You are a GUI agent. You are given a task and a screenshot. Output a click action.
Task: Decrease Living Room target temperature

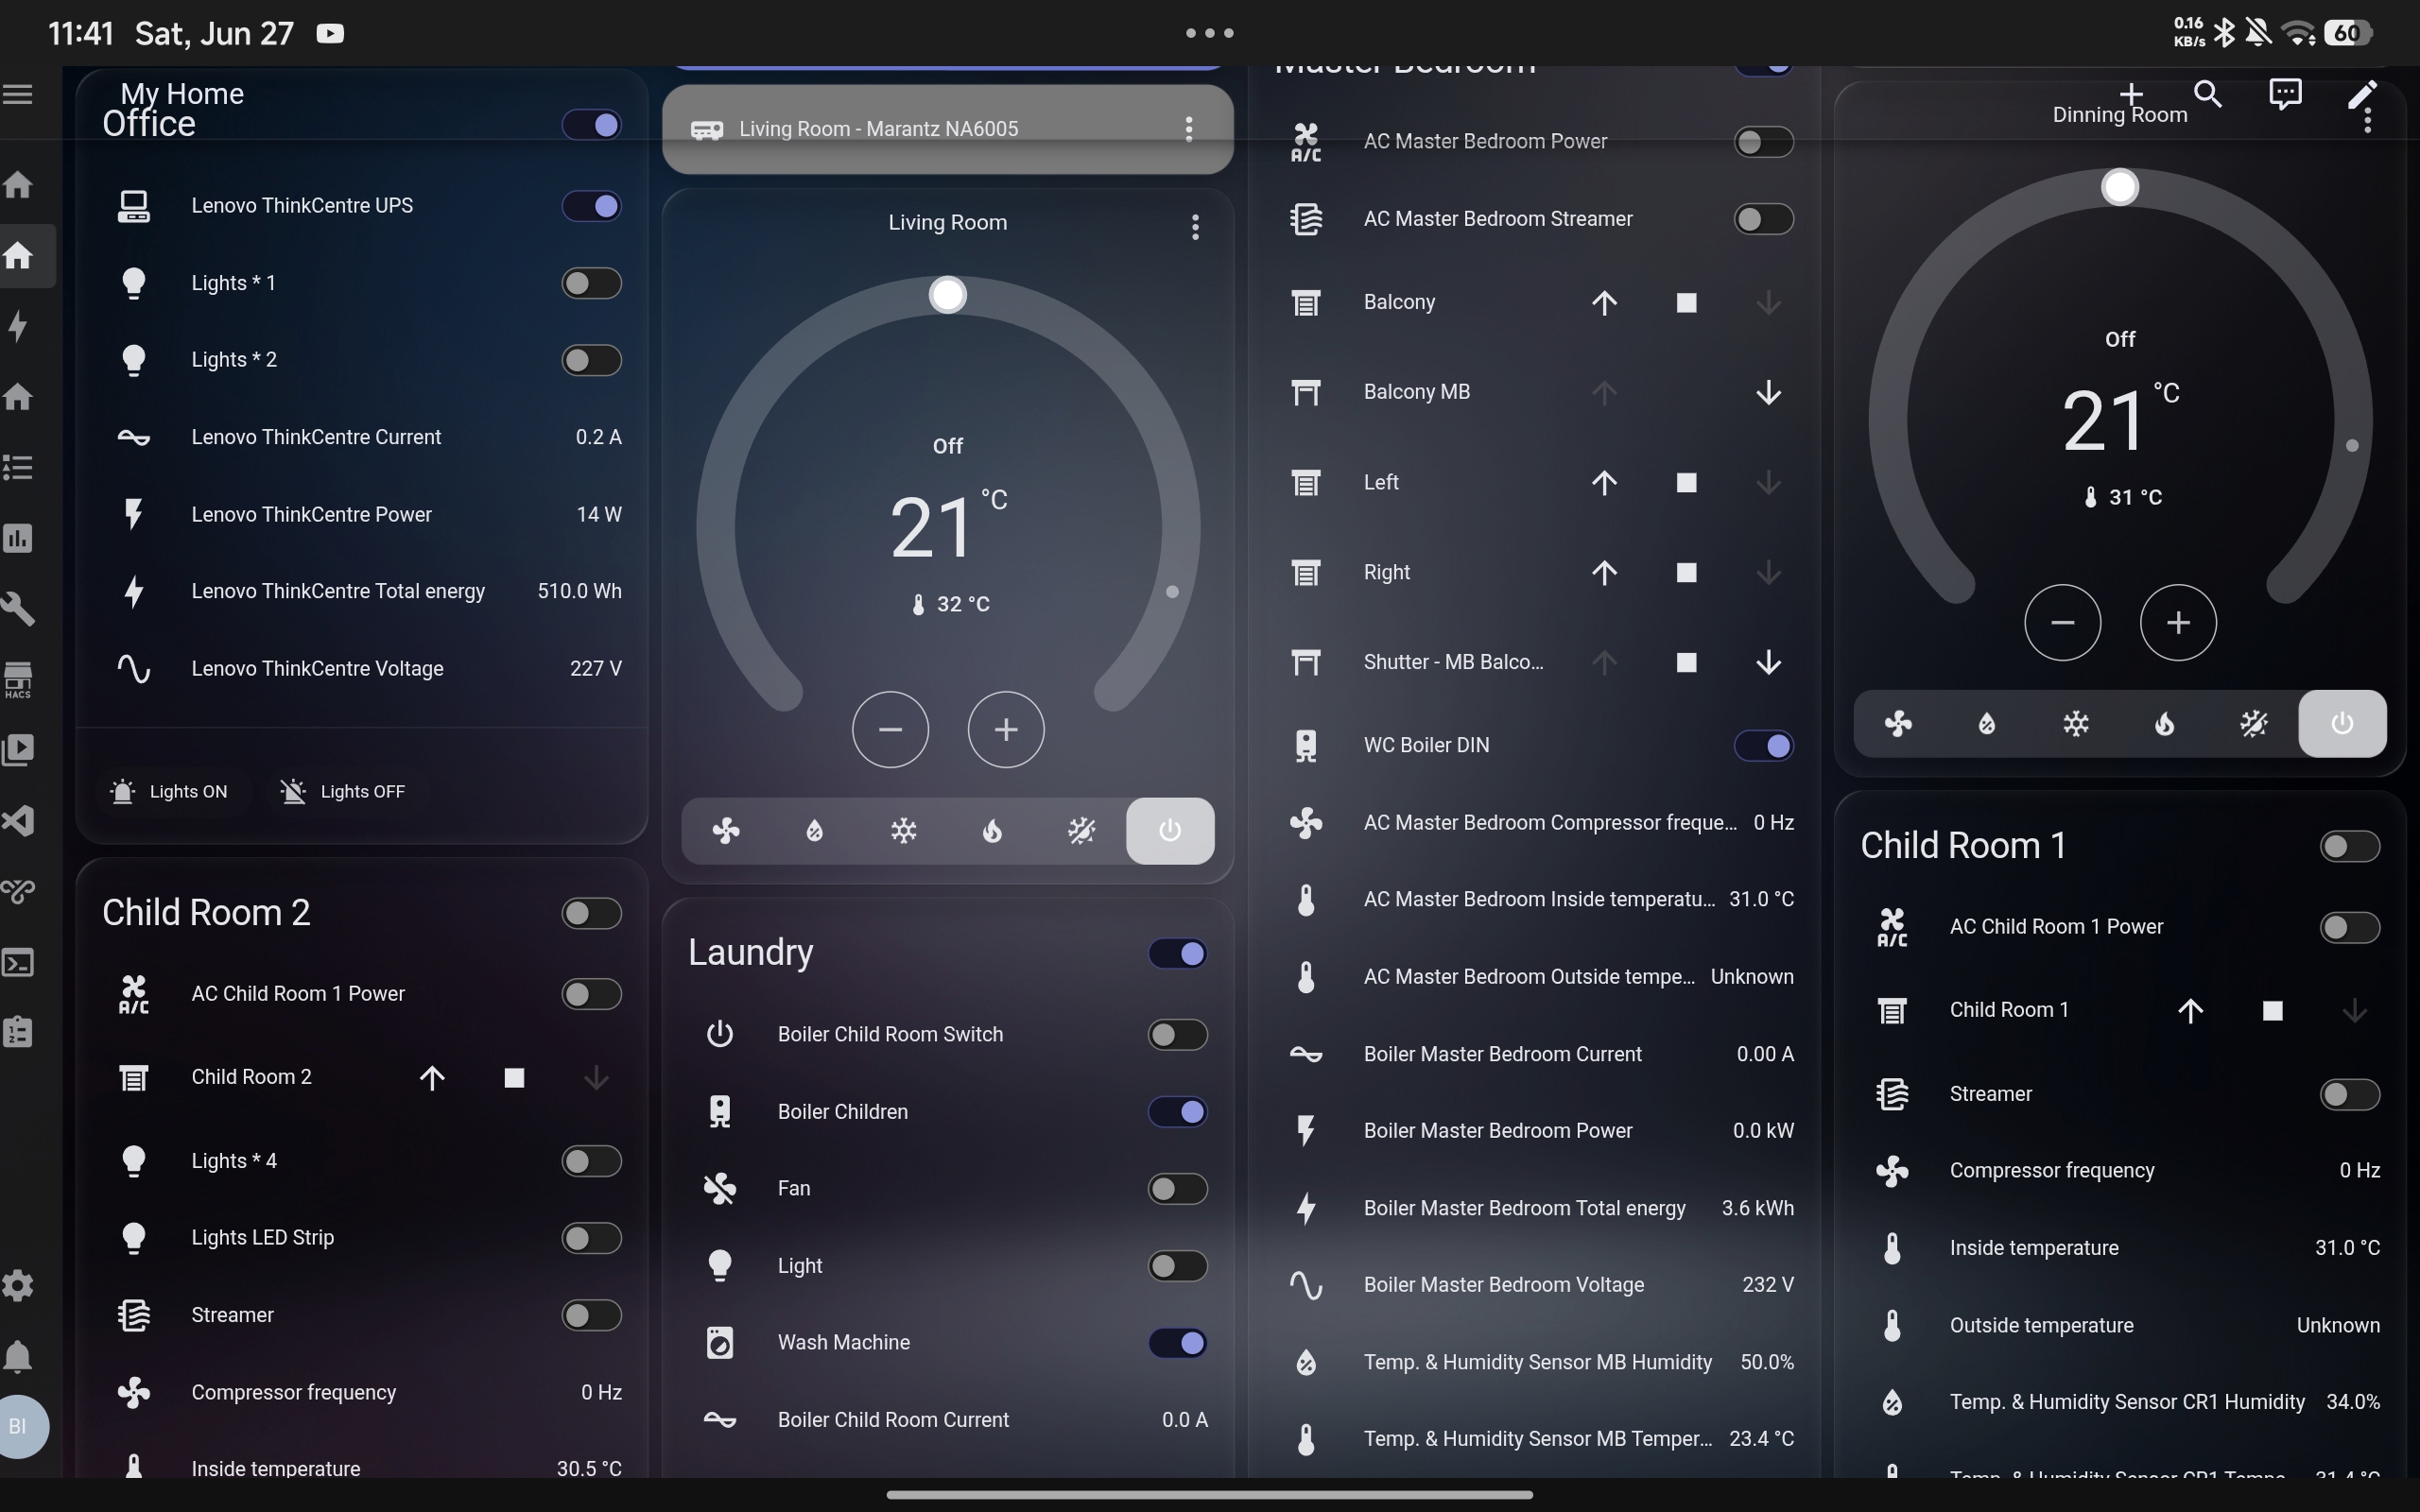coord(890,730)
